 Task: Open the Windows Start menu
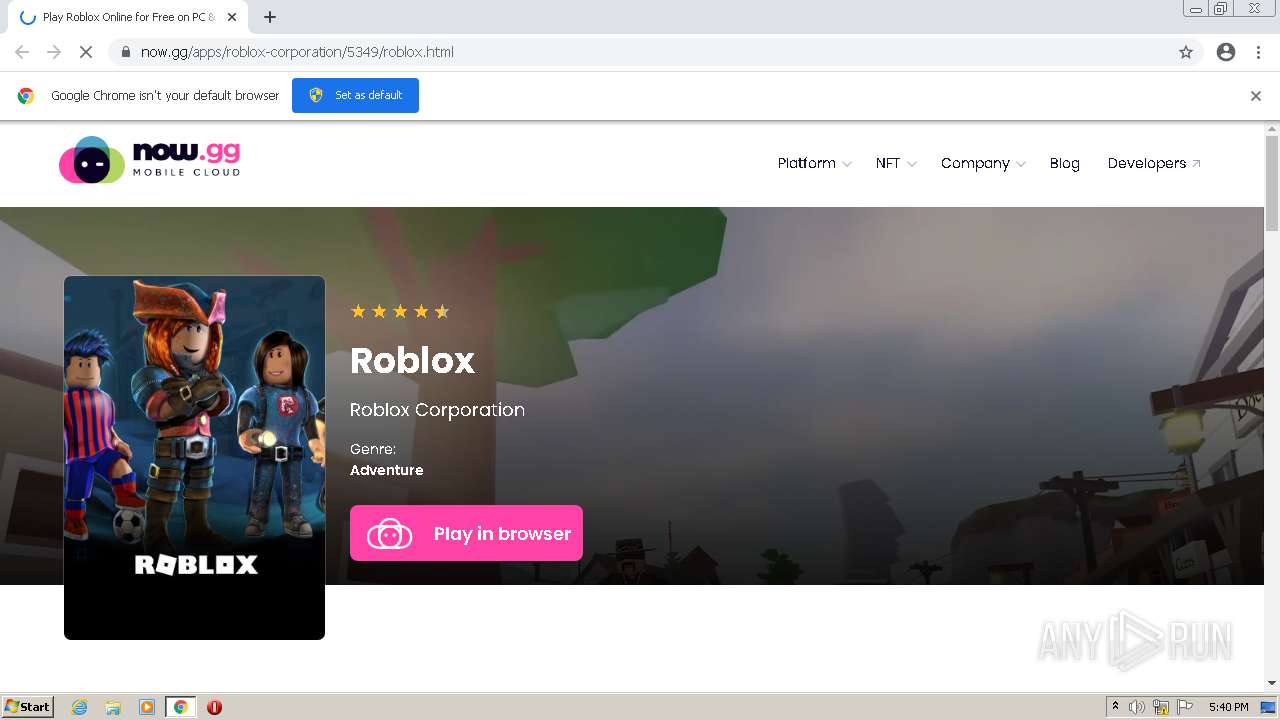click(x=28, y=707)
